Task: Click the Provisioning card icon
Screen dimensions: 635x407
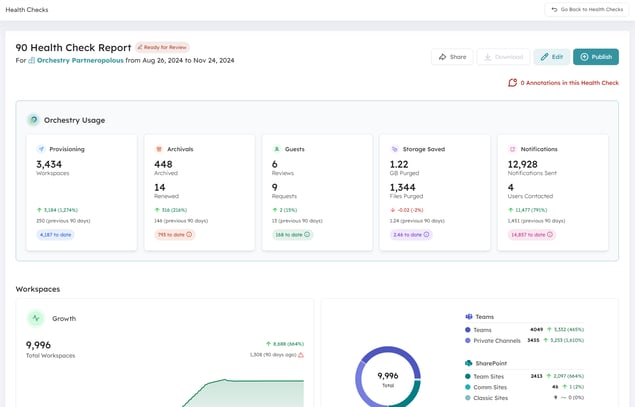Action: click(x=42, y=149)
